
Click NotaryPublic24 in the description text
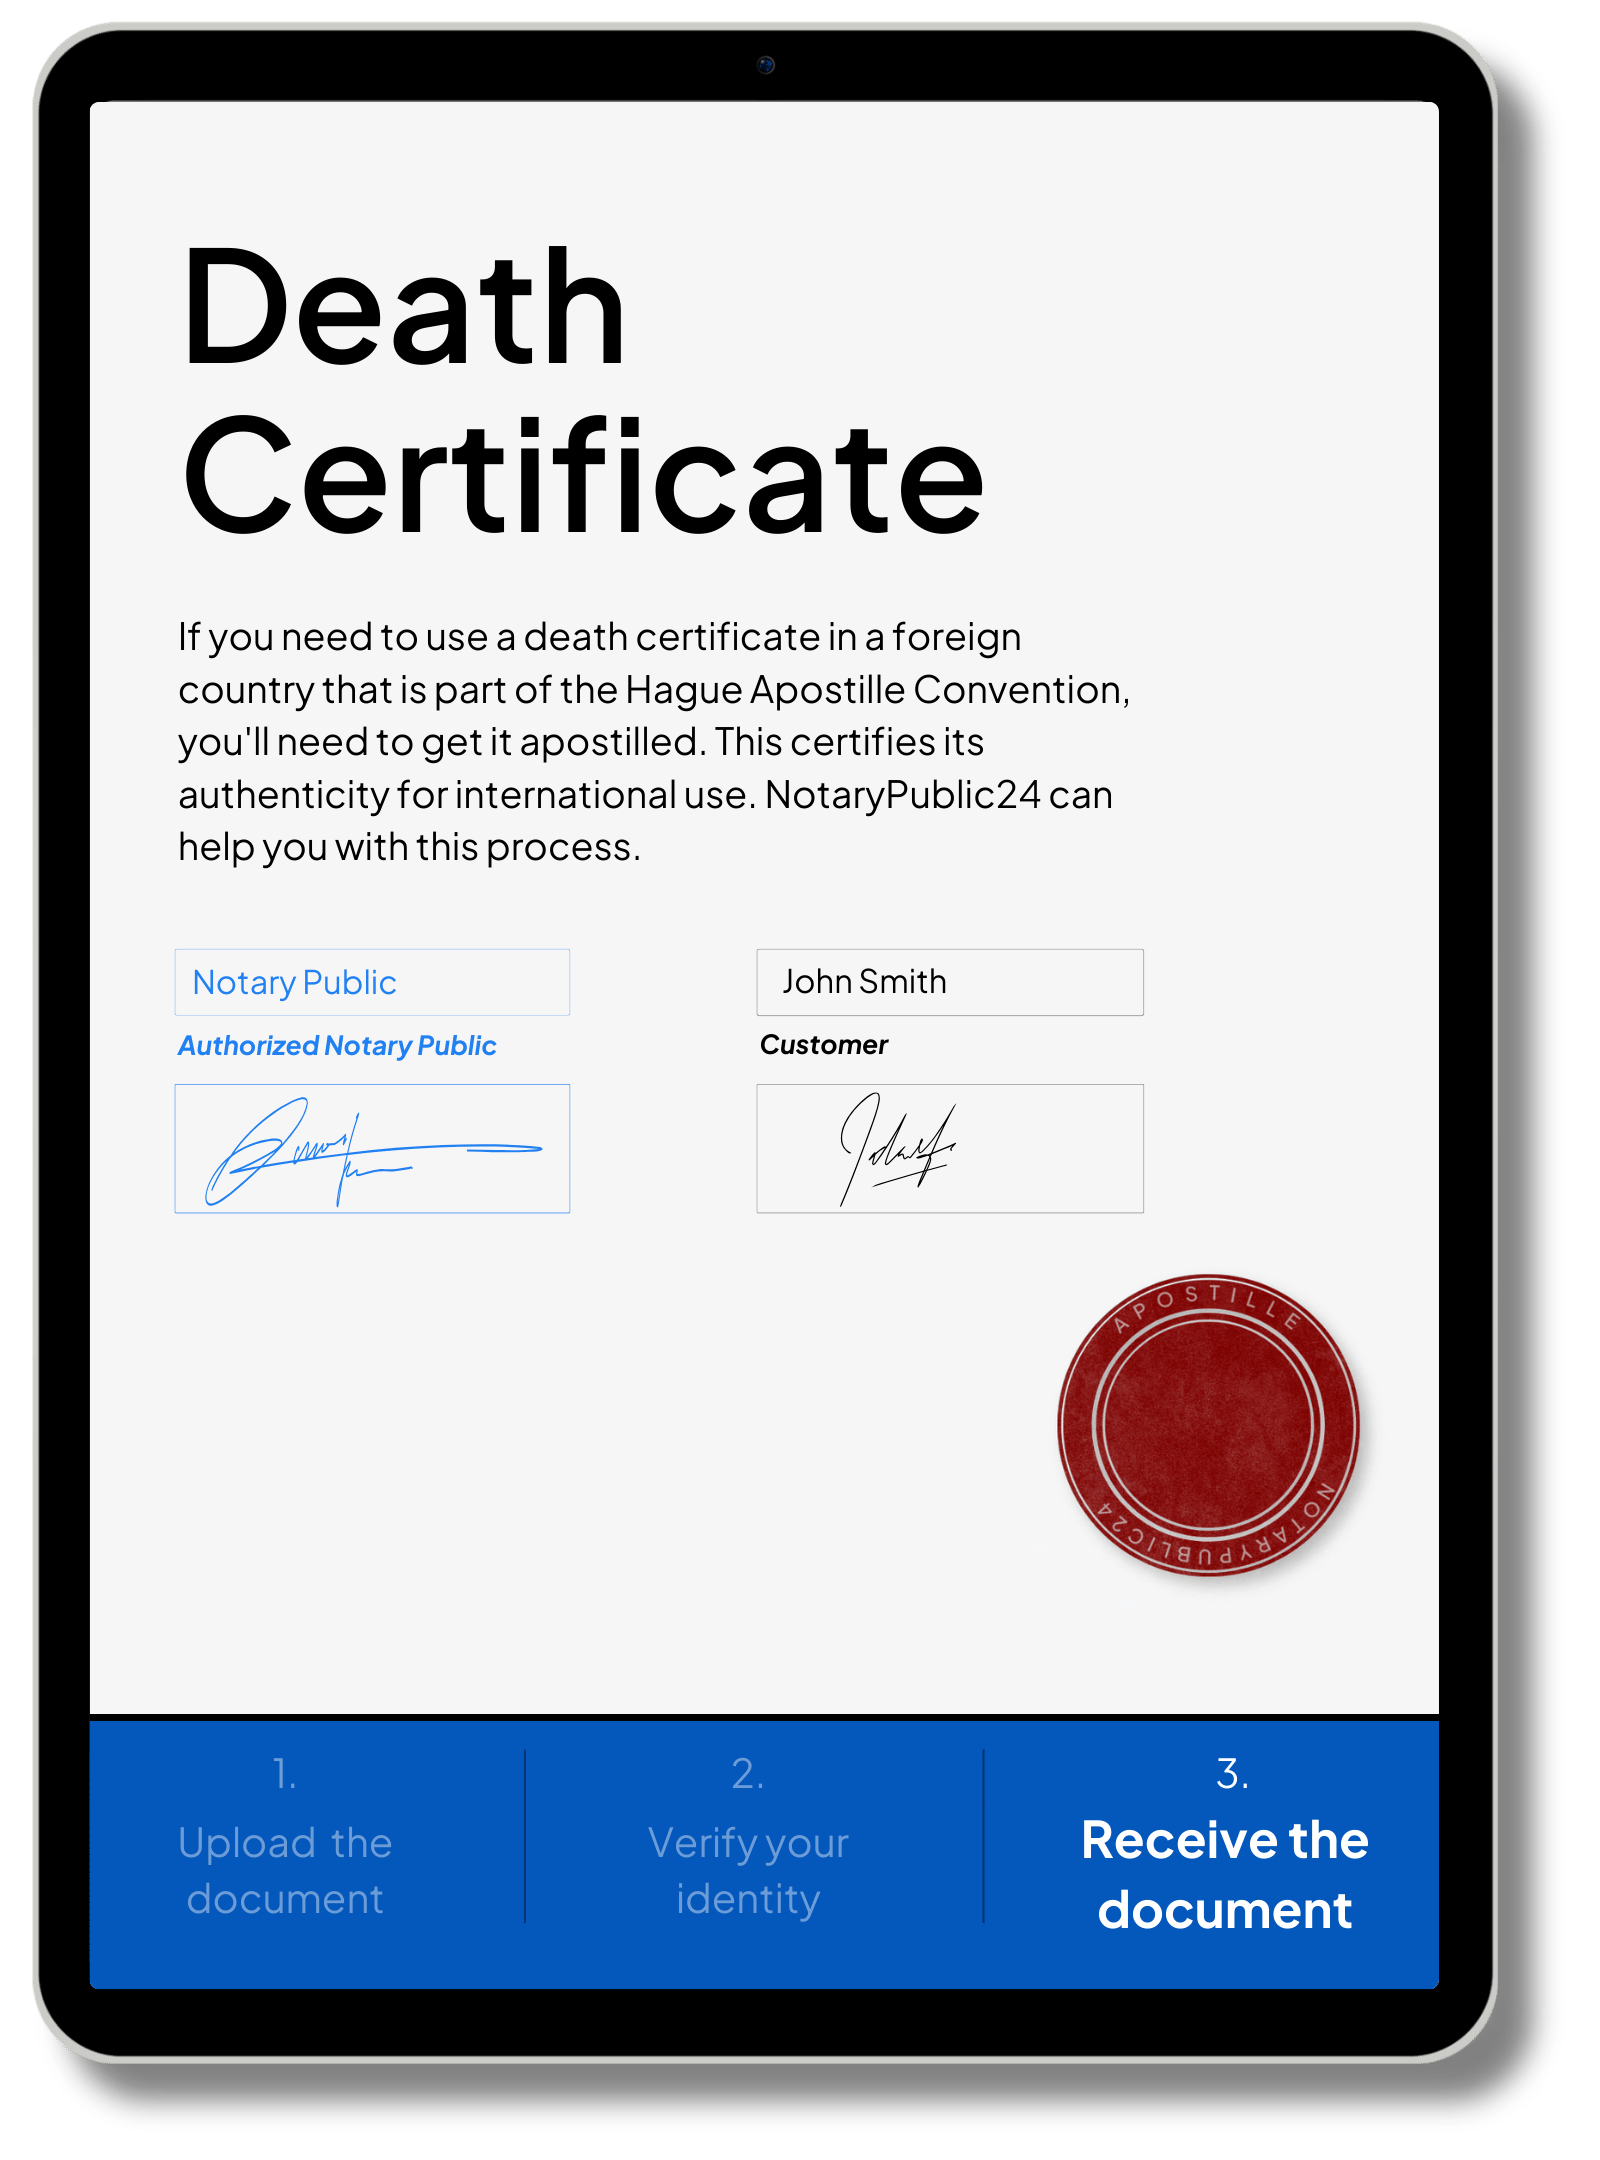pos(903,795)
